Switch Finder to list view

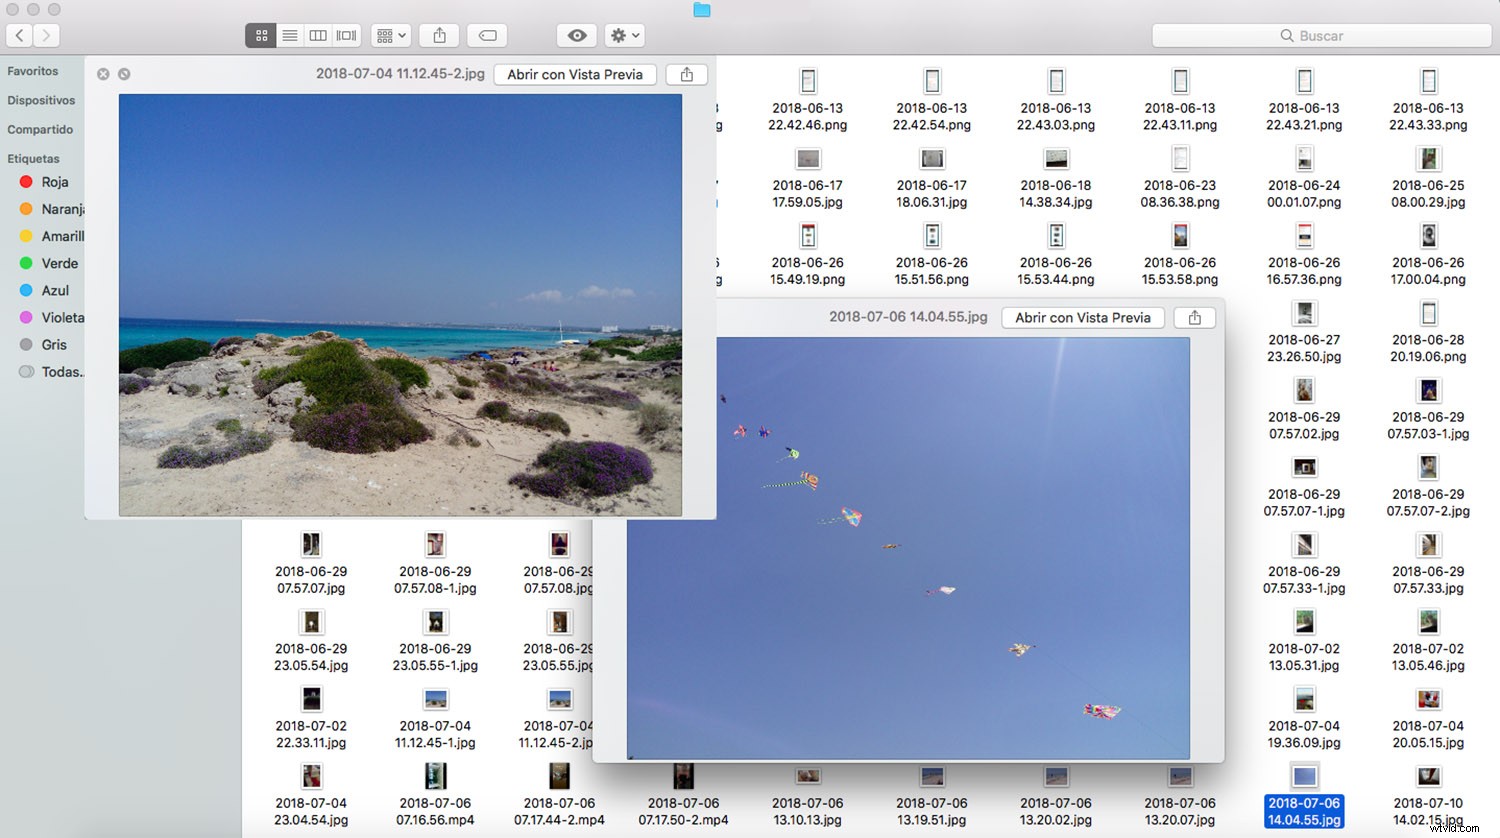[x=289, y=35]
